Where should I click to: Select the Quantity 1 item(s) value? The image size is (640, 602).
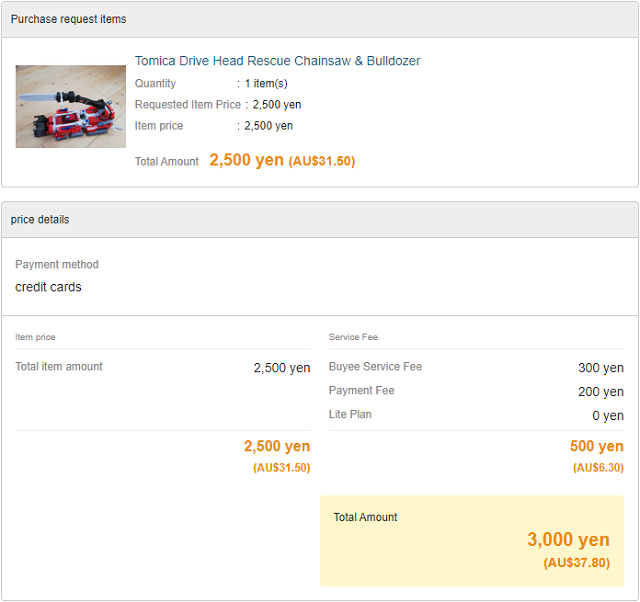point(266,84)
